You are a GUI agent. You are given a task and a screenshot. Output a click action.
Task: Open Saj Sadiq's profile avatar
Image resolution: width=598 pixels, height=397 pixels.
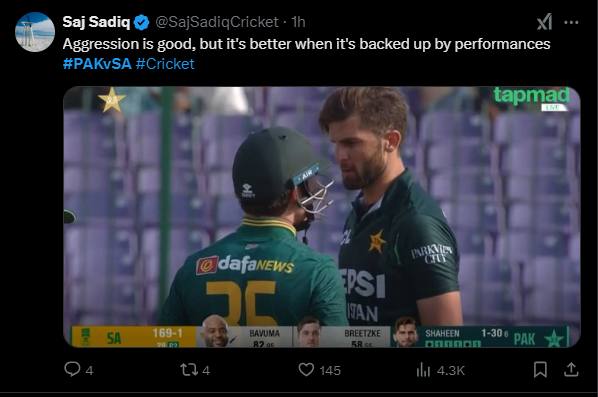[35, 32]
